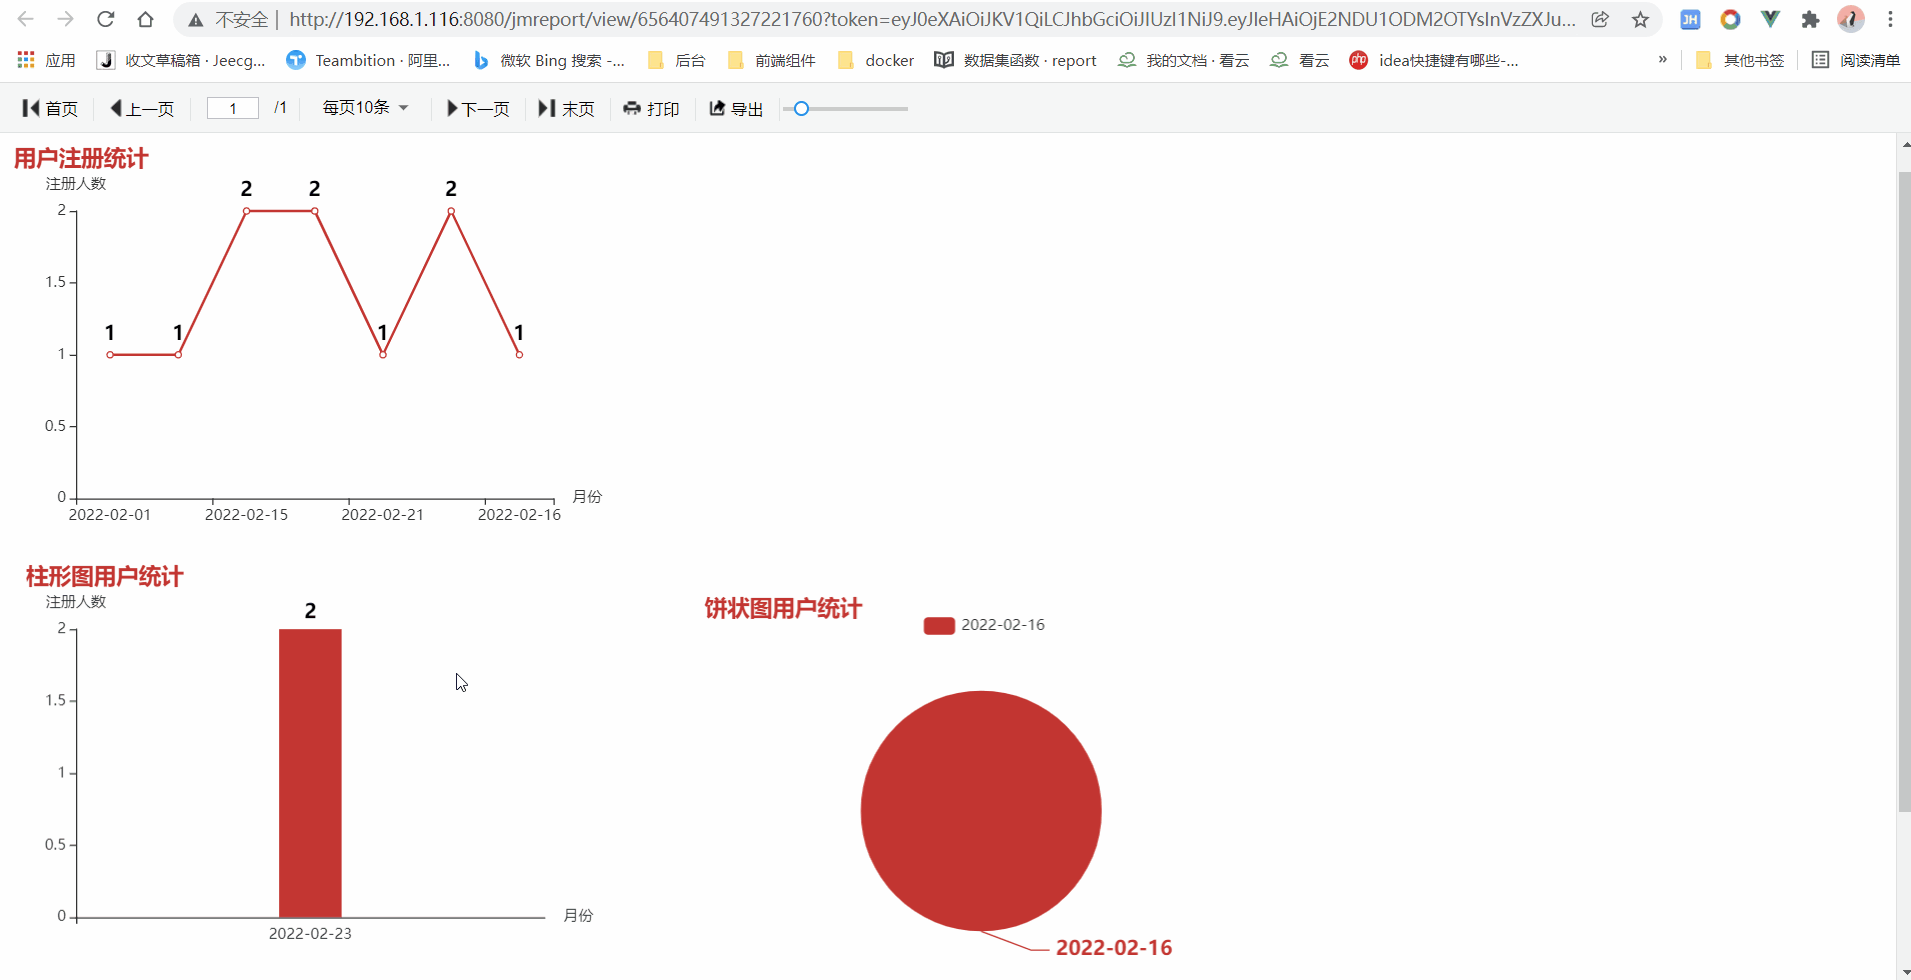Open the 前端组件 bookmark folder
The image size is (1911, 980).
coord(771,60)
